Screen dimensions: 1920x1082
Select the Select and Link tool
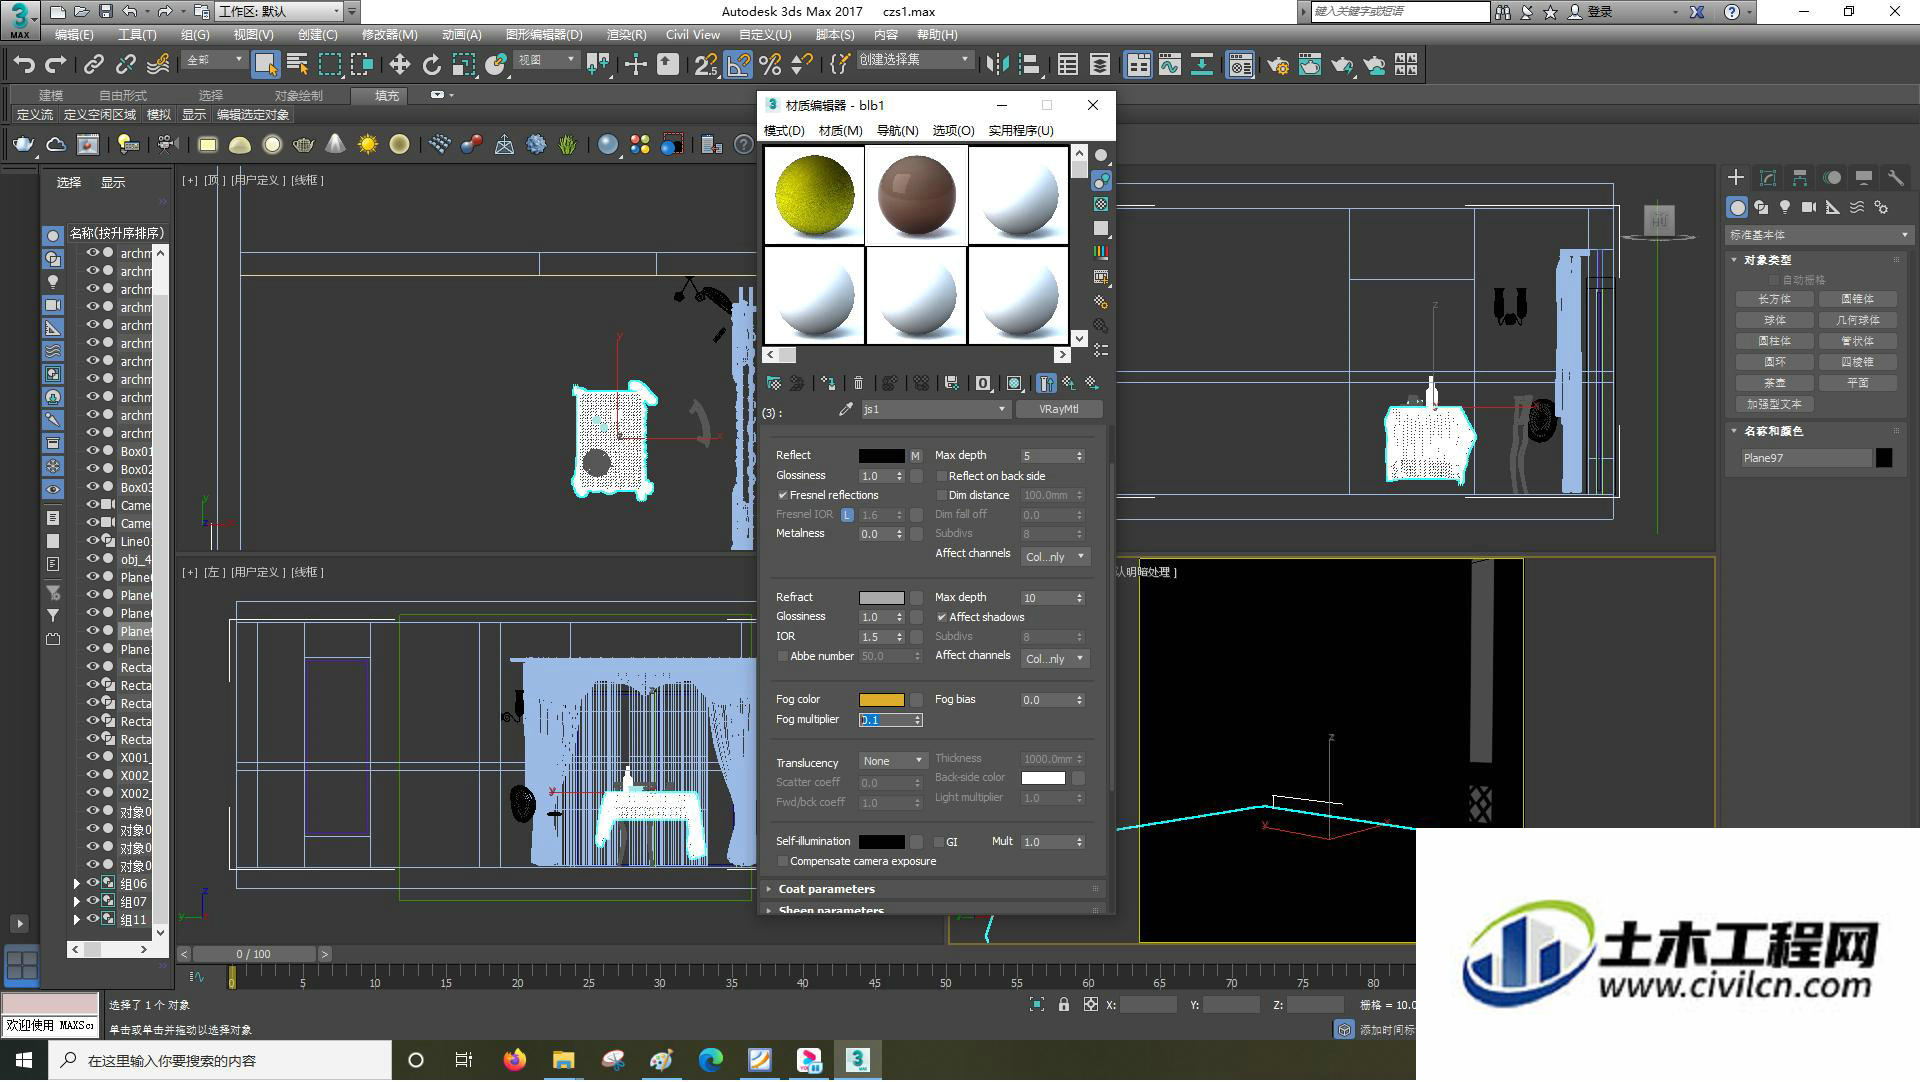point(94,65)
